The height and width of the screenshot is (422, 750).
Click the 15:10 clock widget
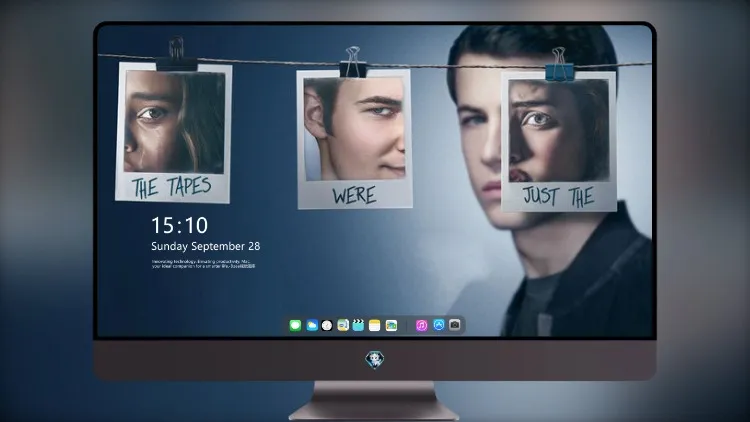coord(179,225)
